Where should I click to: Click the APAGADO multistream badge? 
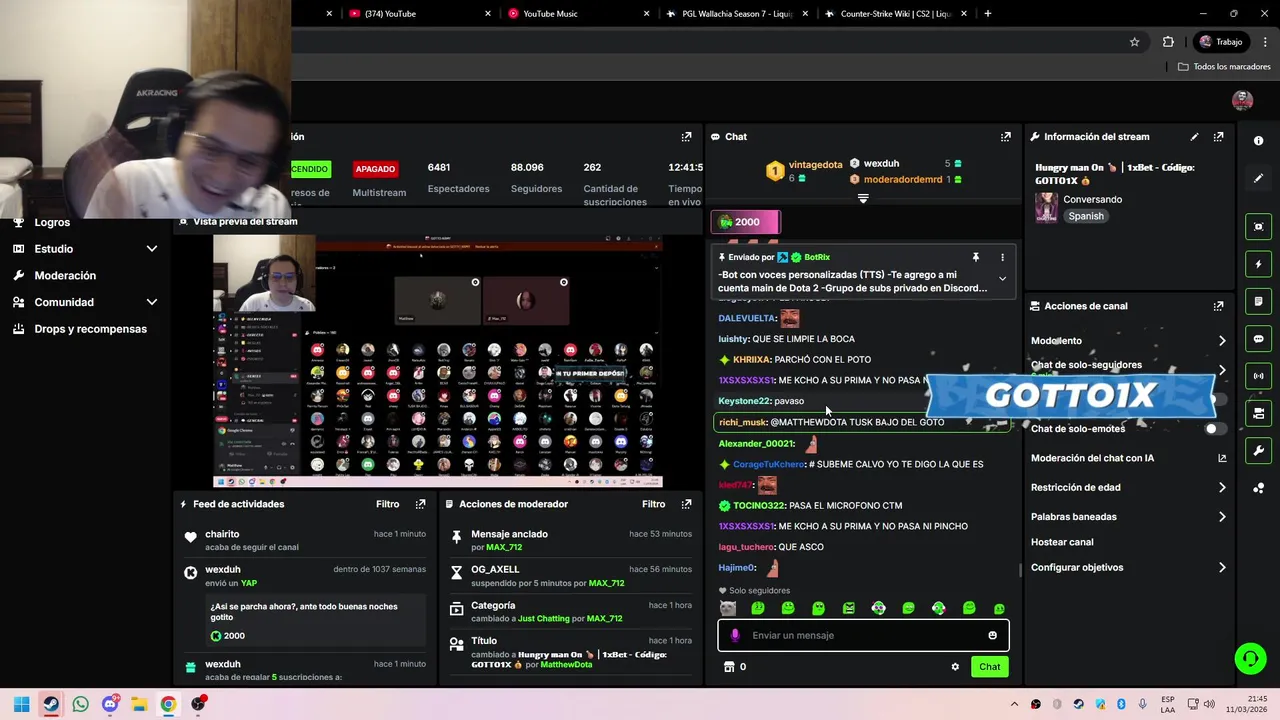click(x=375, y=169)
